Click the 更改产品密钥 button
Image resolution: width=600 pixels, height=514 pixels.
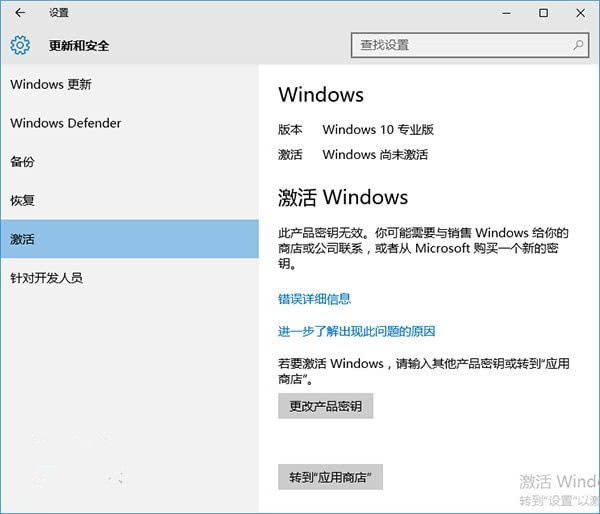click(x=326, y=406)
